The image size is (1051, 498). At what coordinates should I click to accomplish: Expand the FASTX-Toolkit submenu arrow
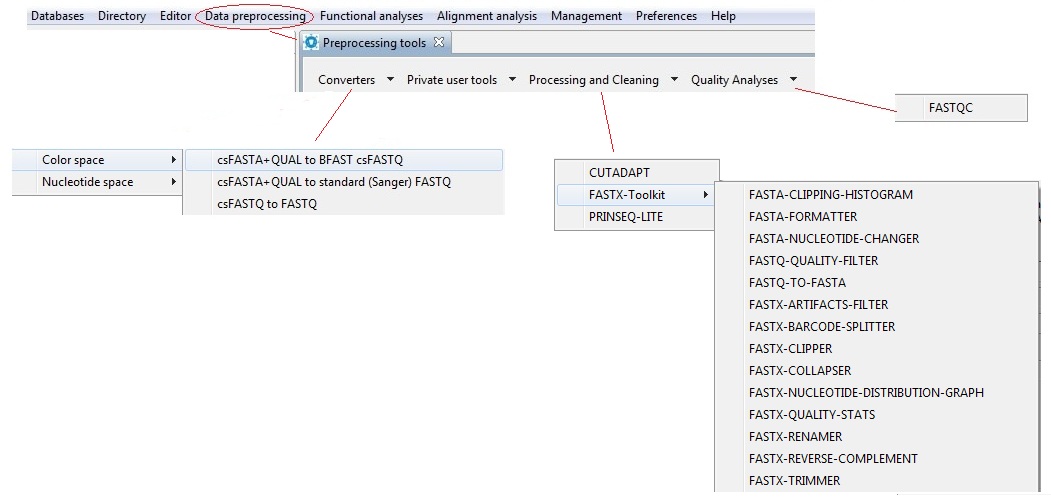[x=707, y=194]
